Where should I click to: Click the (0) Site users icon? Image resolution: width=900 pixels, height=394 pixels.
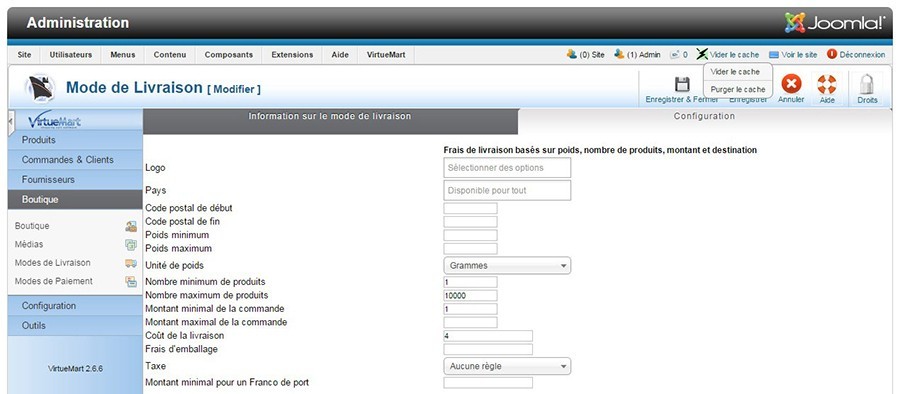571,54
